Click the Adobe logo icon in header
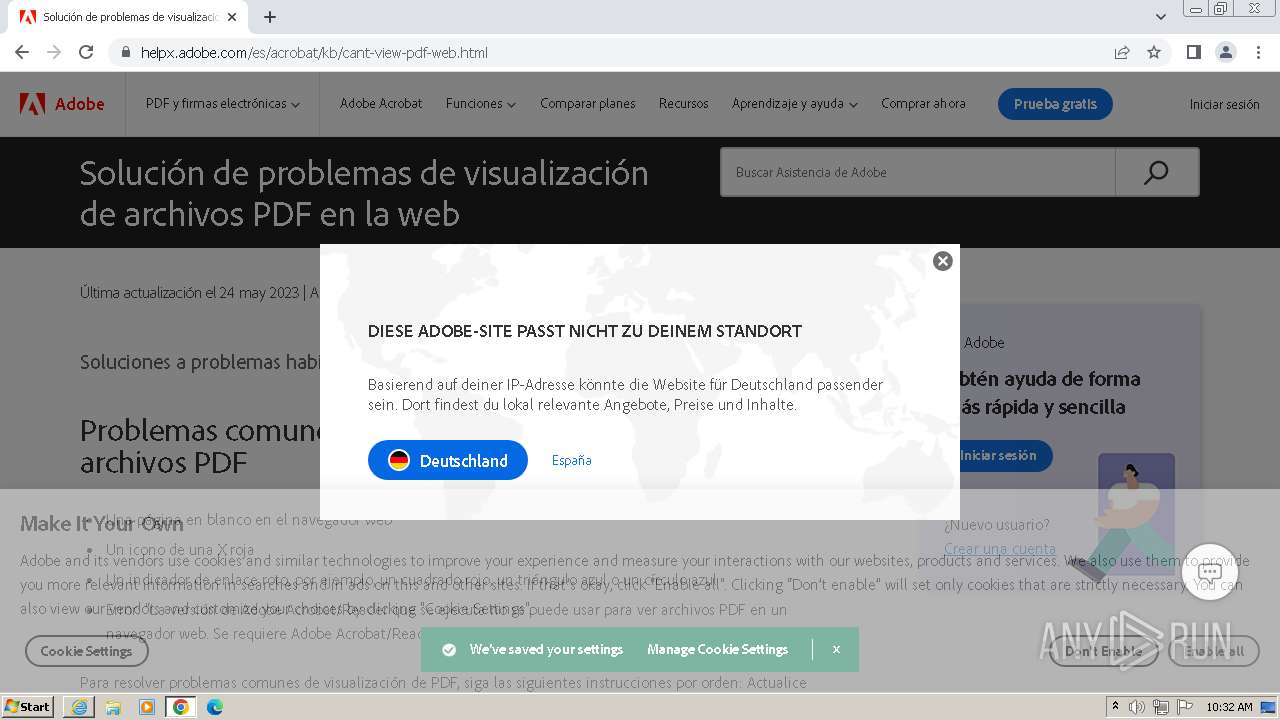The height and width of the screenshot is (720, 1280). 32,104
